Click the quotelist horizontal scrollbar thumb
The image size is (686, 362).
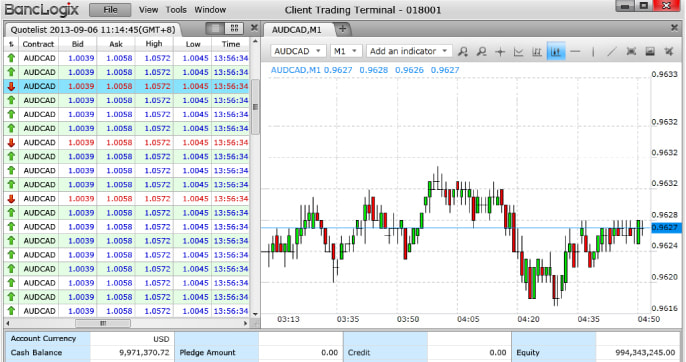(103, 323)
